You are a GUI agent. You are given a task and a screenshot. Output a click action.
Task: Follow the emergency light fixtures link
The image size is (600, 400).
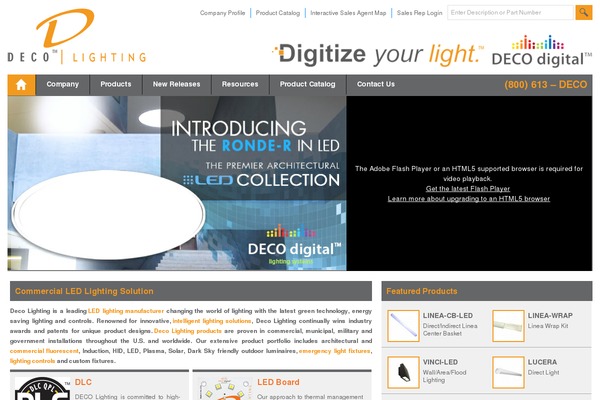tap(334, 351)
